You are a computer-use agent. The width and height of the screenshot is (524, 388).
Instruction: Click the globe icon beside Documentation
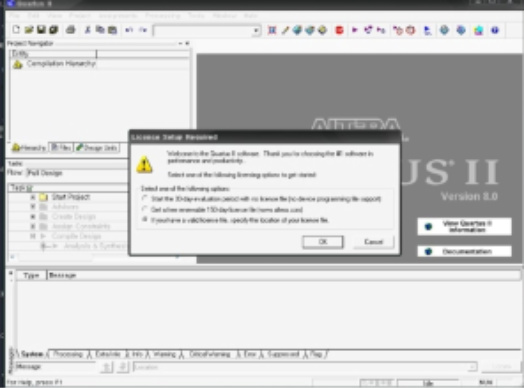pyautogui.click(x=428, y=252)
